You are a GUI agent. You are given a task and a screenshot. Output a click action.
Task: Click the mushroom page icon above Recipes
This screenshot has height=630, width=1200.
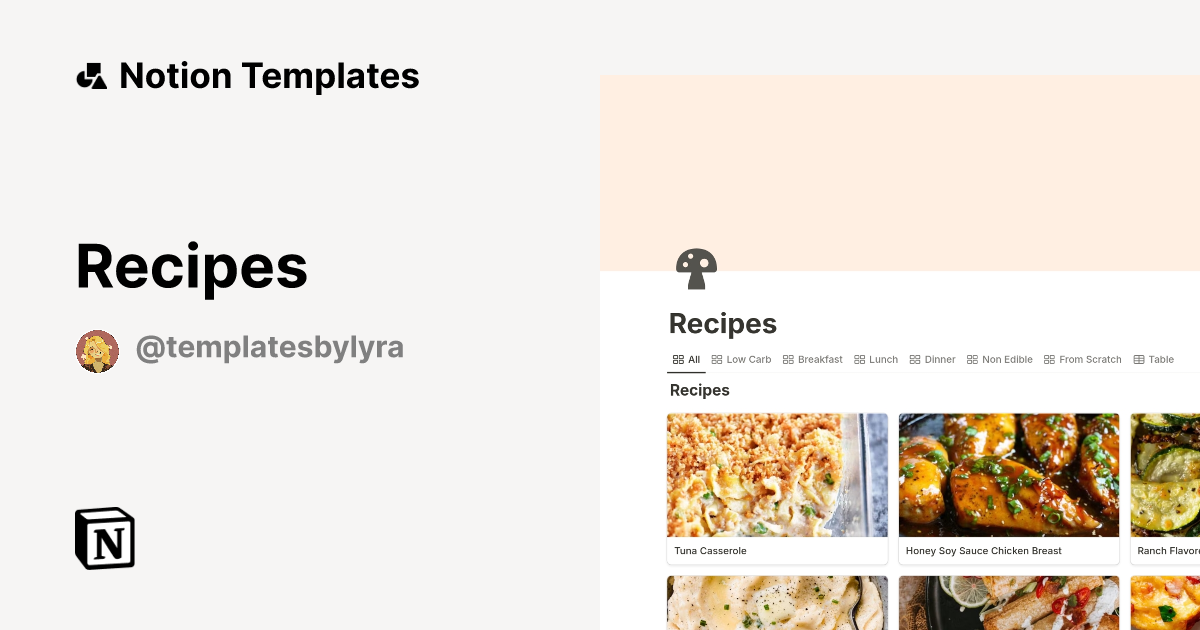tap(696, 268)
